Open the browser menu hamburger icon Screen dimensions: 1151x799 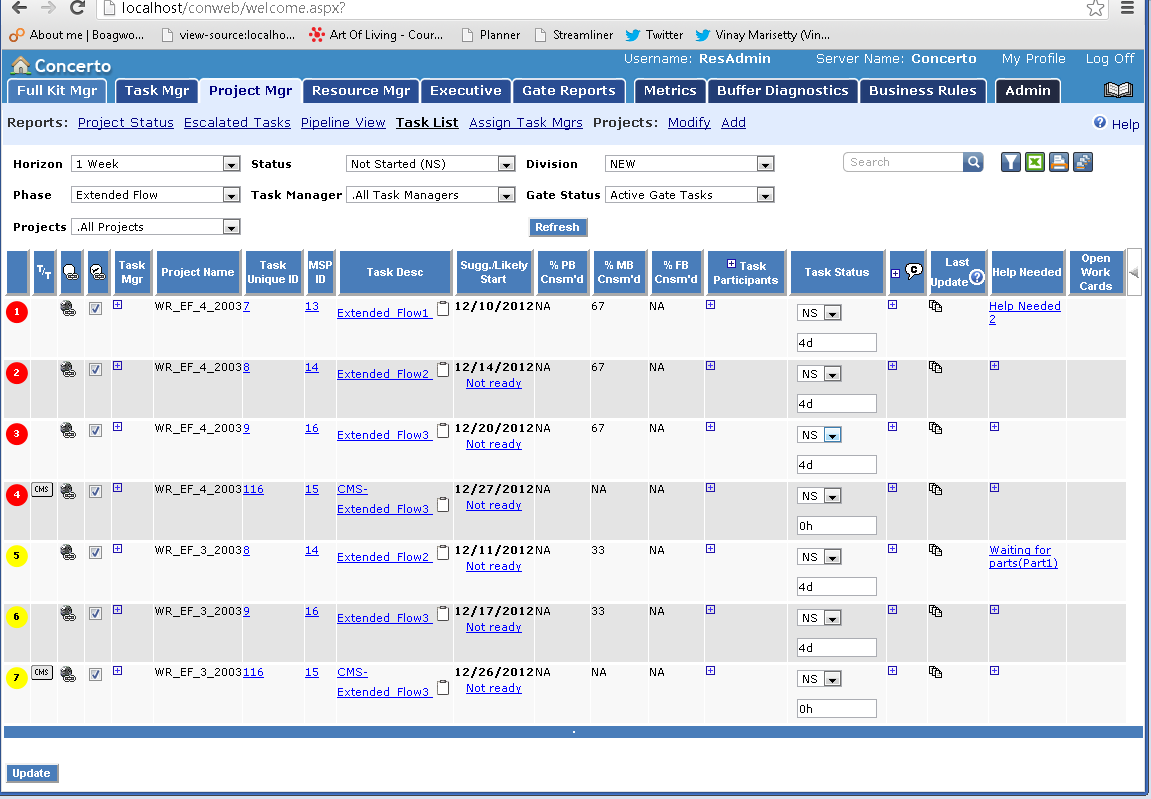[1128, 8]
